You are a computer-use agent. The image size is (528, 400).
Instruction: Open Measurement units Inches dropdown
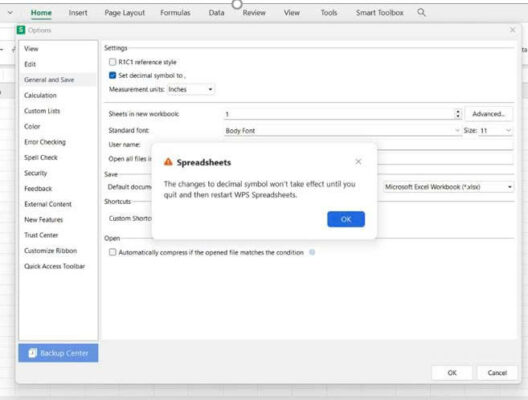click(191, 89)
